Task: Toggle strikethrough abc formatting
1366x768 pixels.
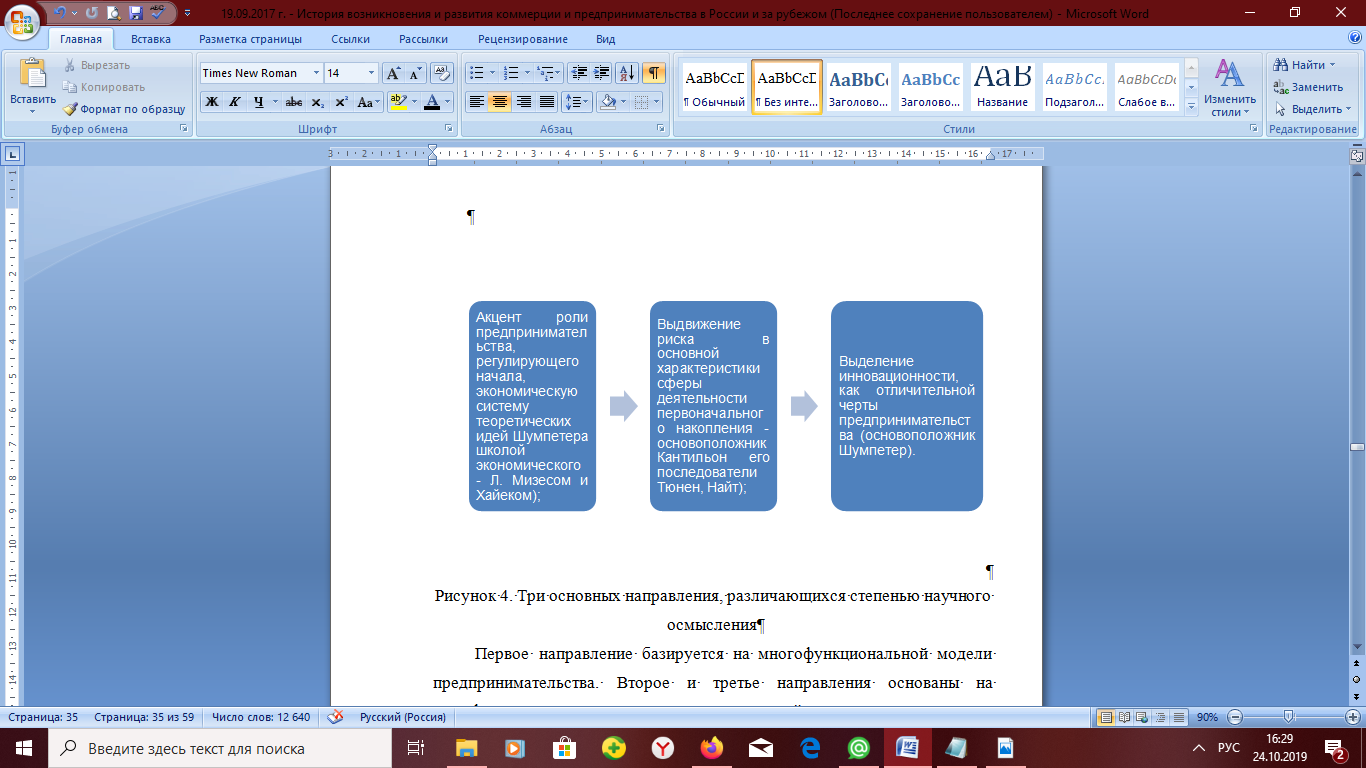Action: click(x=294, y=102)
